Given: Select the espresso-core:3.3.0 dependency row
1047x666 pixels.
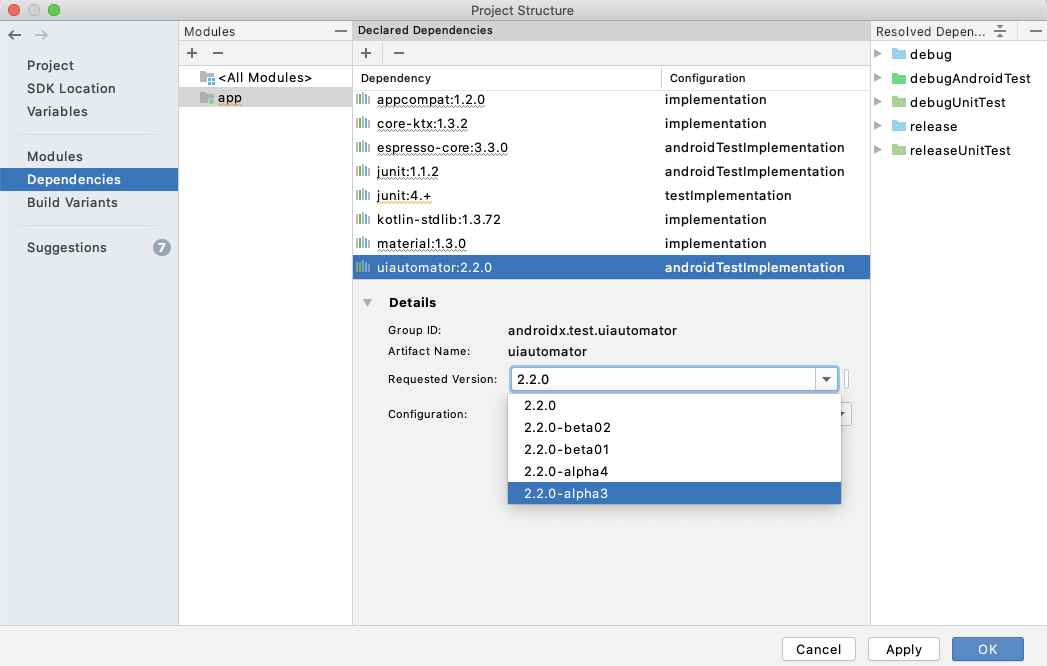Looking at the screenshot, I should 442,148.
